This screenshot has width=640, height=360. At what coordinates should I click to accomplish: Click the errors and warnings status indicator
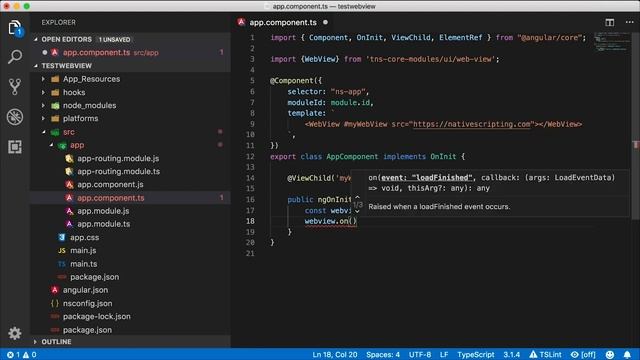click(x=22, y=355)
